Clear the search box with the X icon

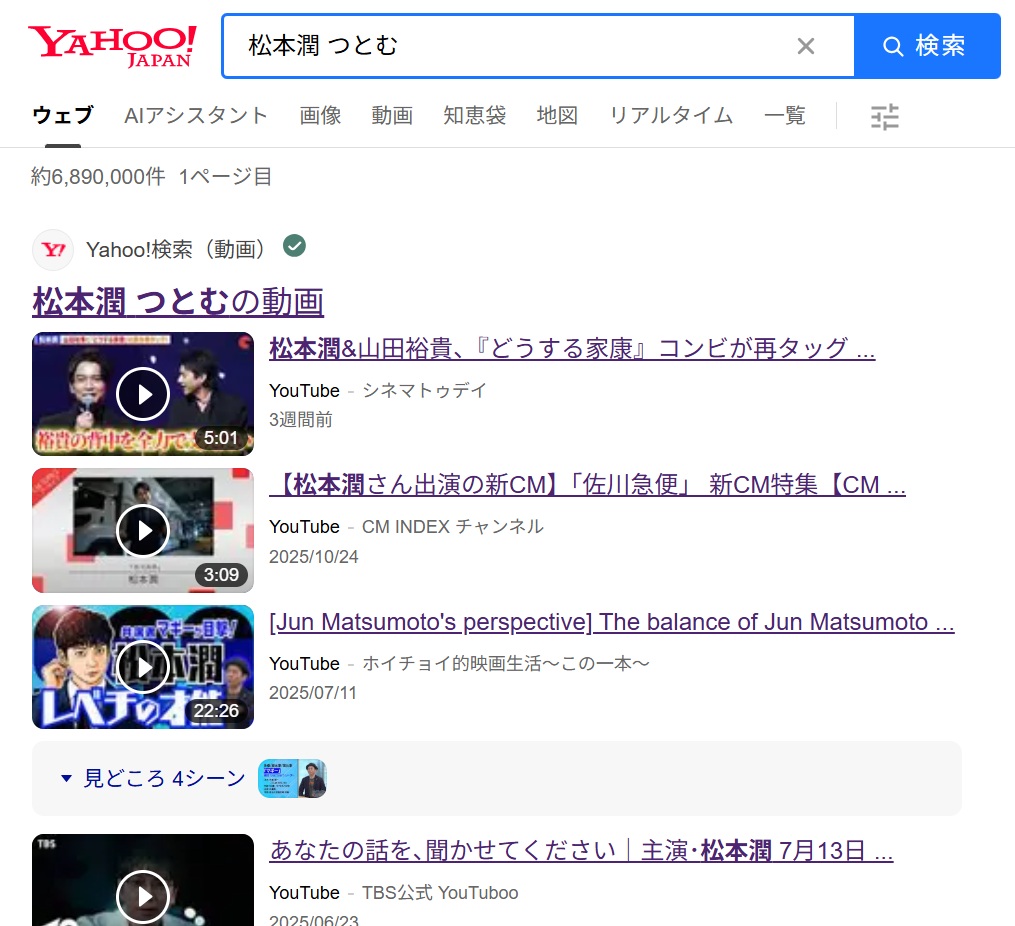point(805,46)
